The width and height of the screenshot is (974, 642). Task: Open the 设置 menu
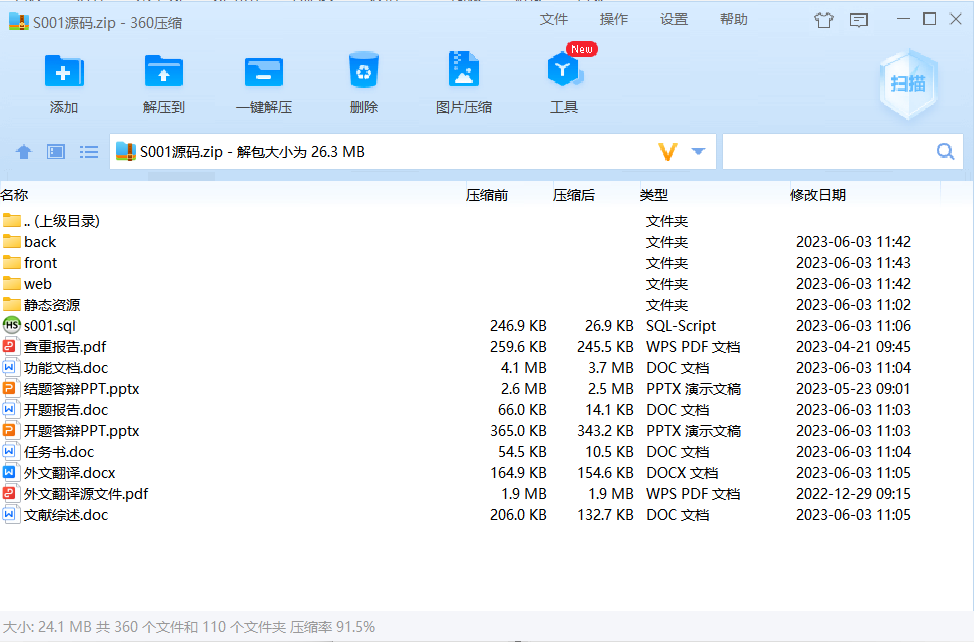[674, 18]
